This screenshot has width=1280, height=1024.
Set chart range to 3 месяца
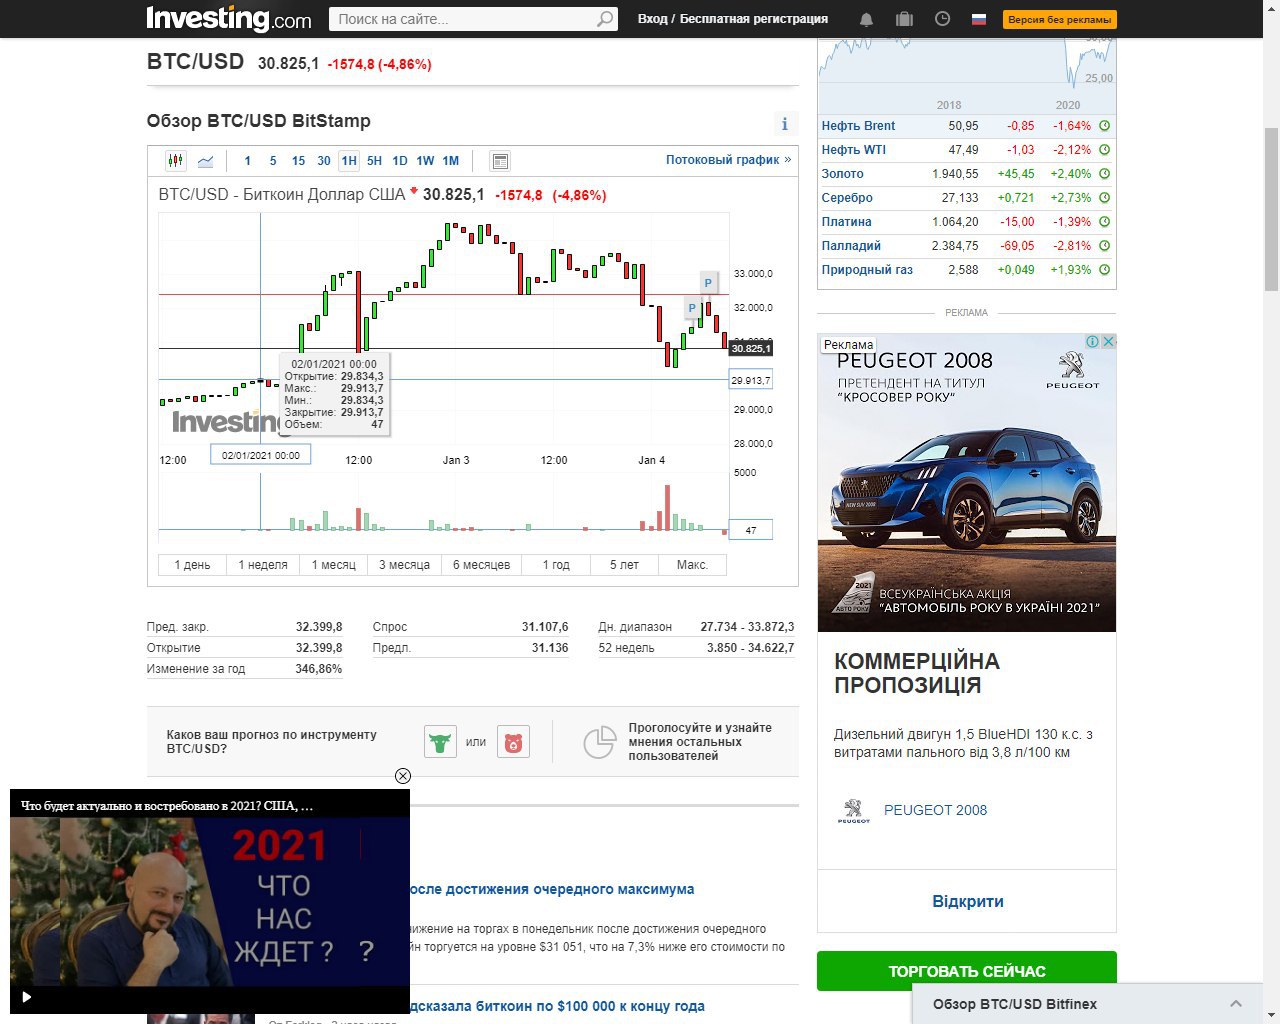coord(405,565)
